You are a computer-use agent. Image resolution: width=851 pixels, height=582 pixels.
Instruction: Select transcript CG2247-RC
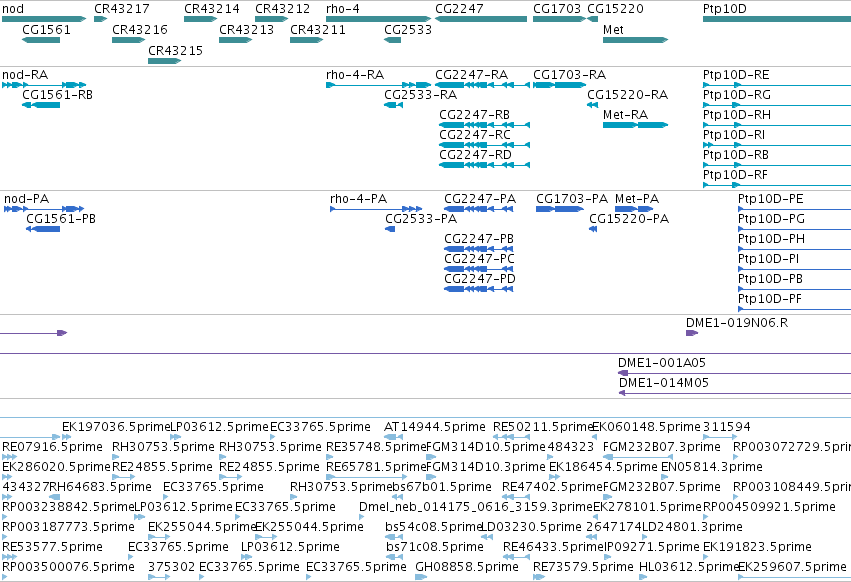pos(484,145)
